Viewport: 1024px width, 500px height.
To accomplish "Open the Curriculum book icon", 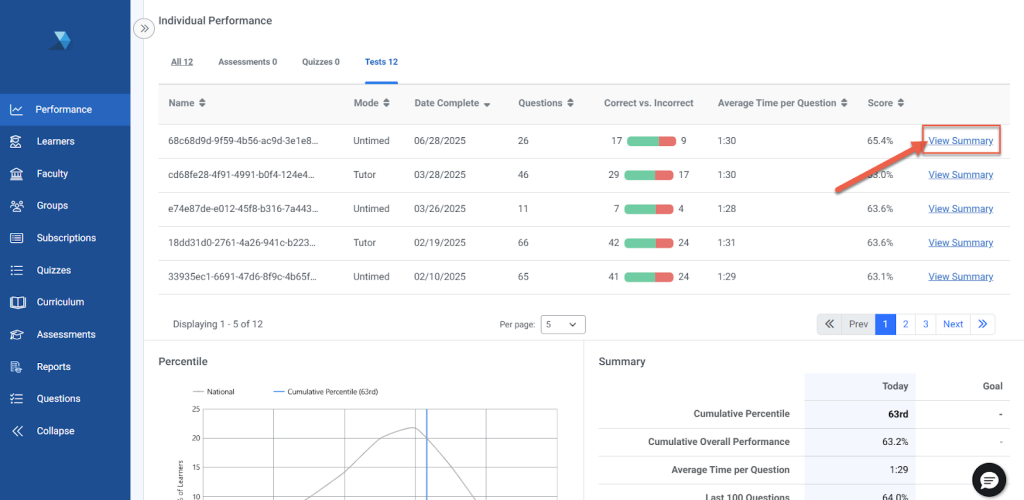I will pos(16,302).
